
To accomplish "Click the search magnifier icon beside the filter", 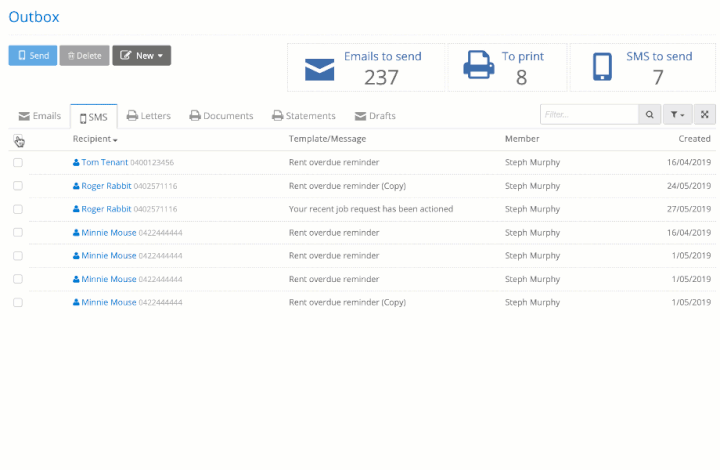I will click(649, 115).
